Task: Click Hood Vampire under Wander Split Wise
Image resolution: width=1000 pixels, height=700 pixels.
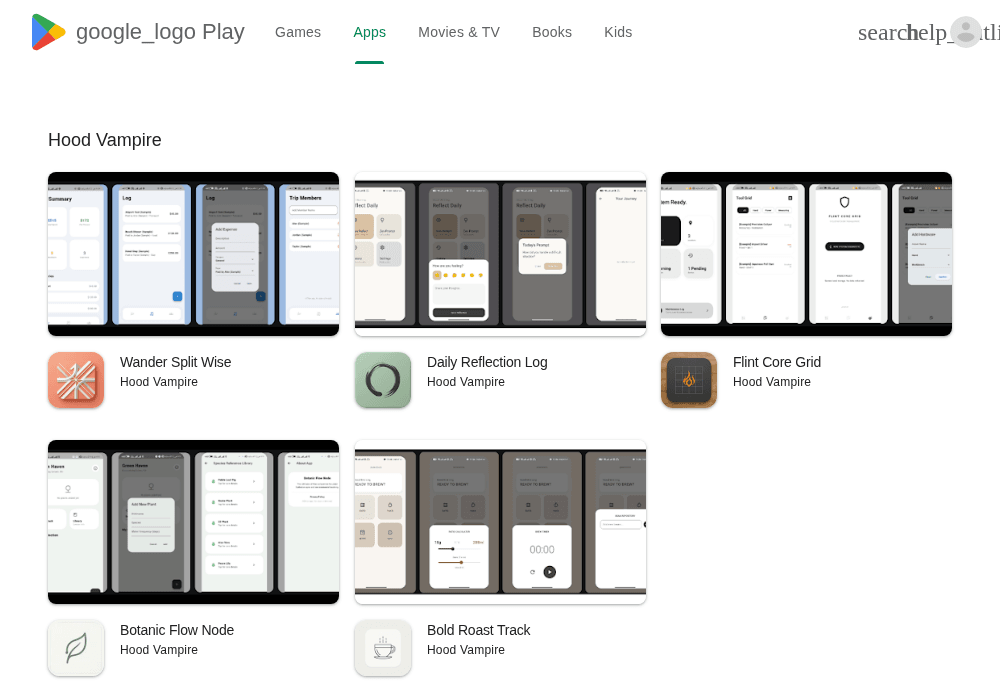Action: click(159, 382)
